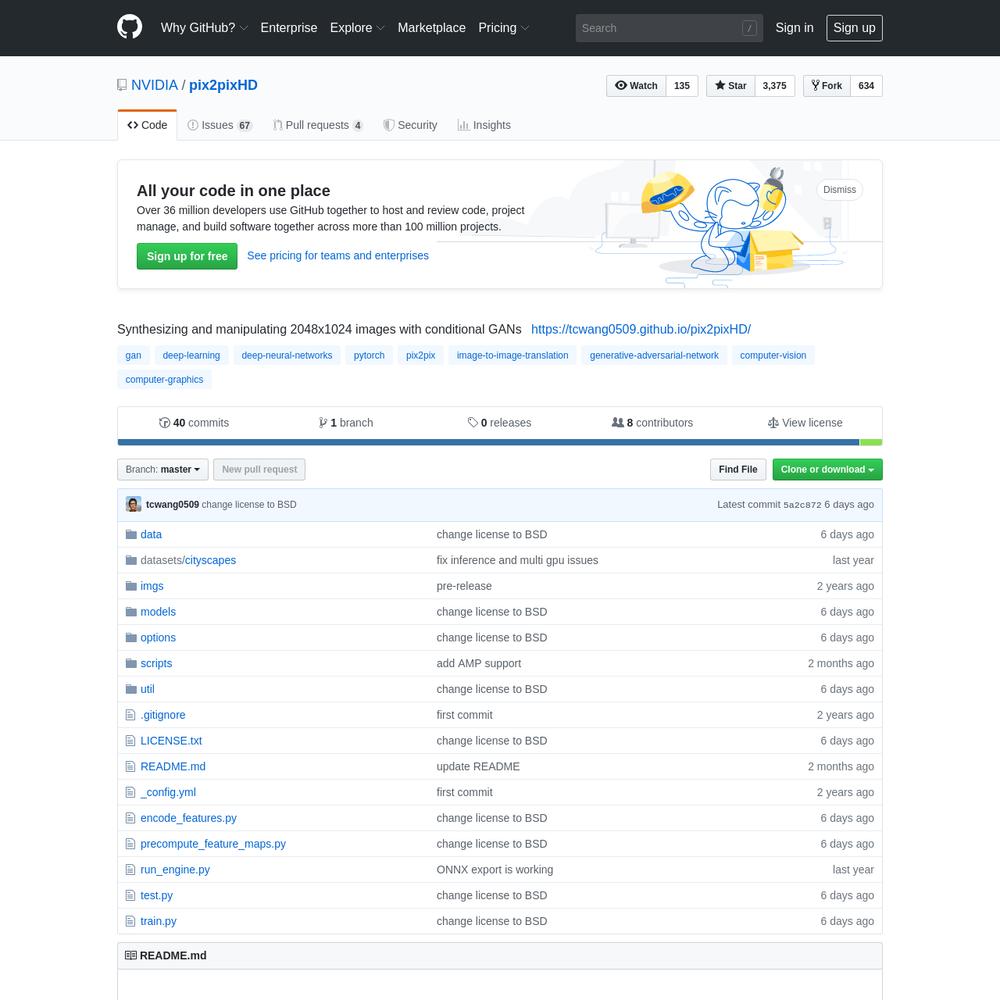The width and height of the screenshot is (1000, 1000).
Task: Expand the Why GitHub? menu
Action: [204, 28]
